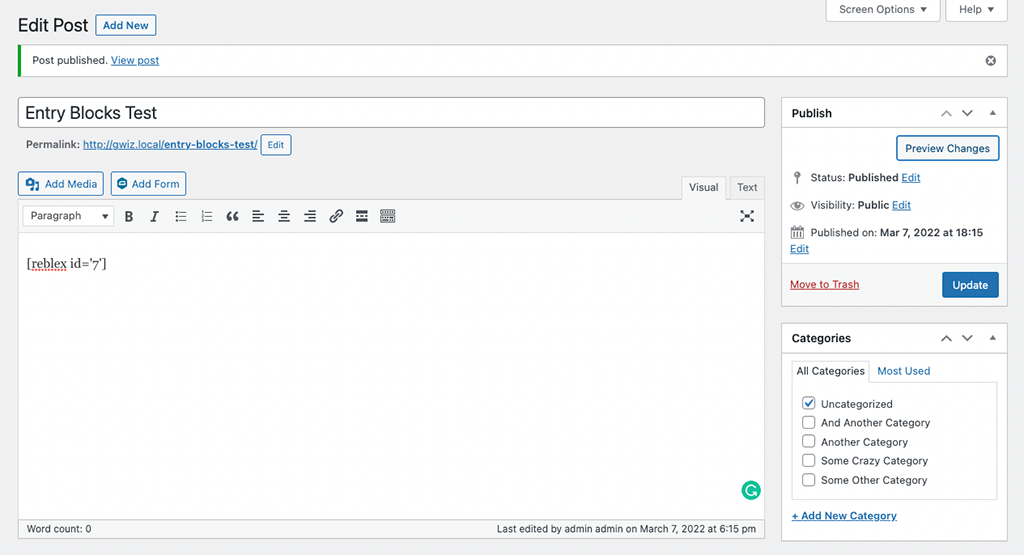Click the Add Form button

148,183
